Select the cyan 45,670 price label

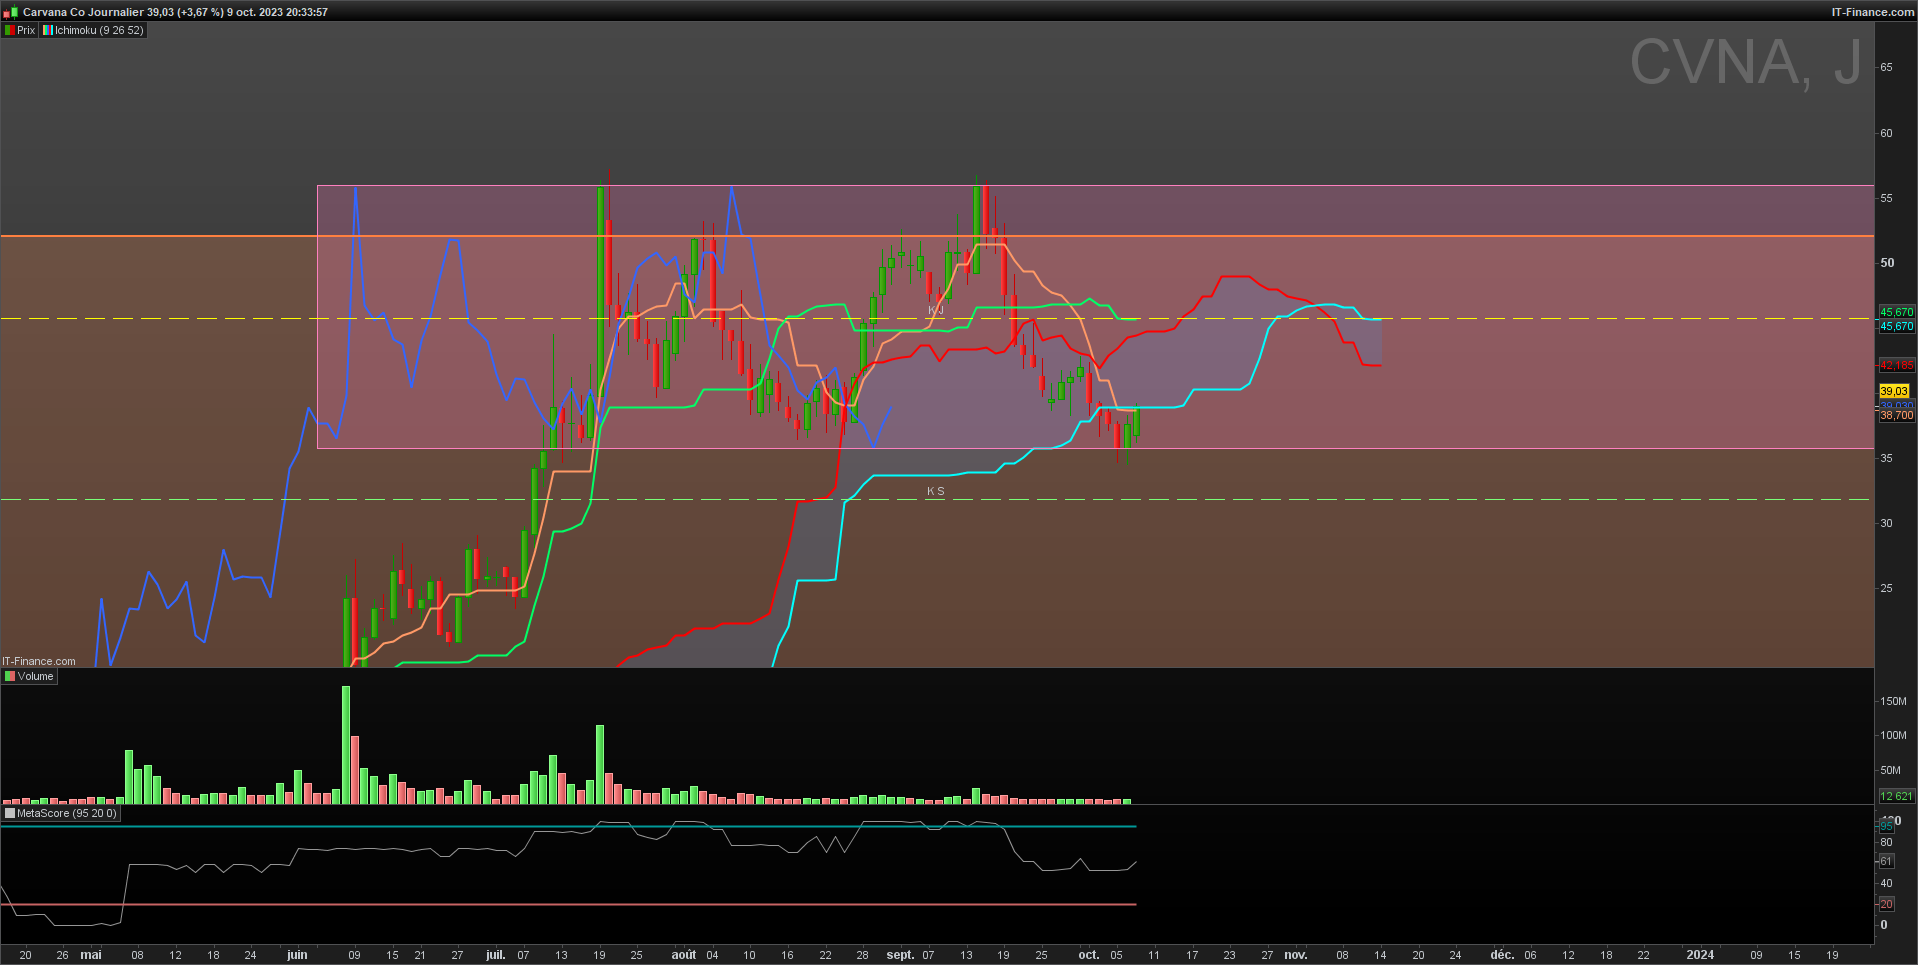tap(1896, 326)
